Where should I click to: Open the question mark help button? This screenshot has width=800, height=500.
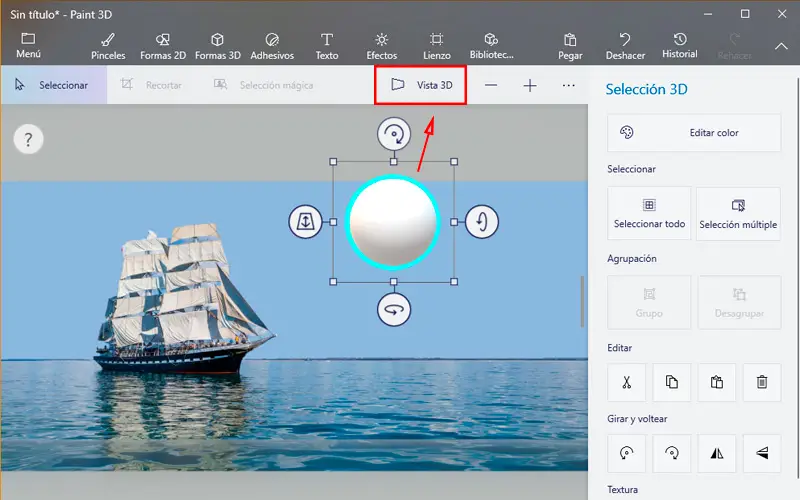(29, 139)
